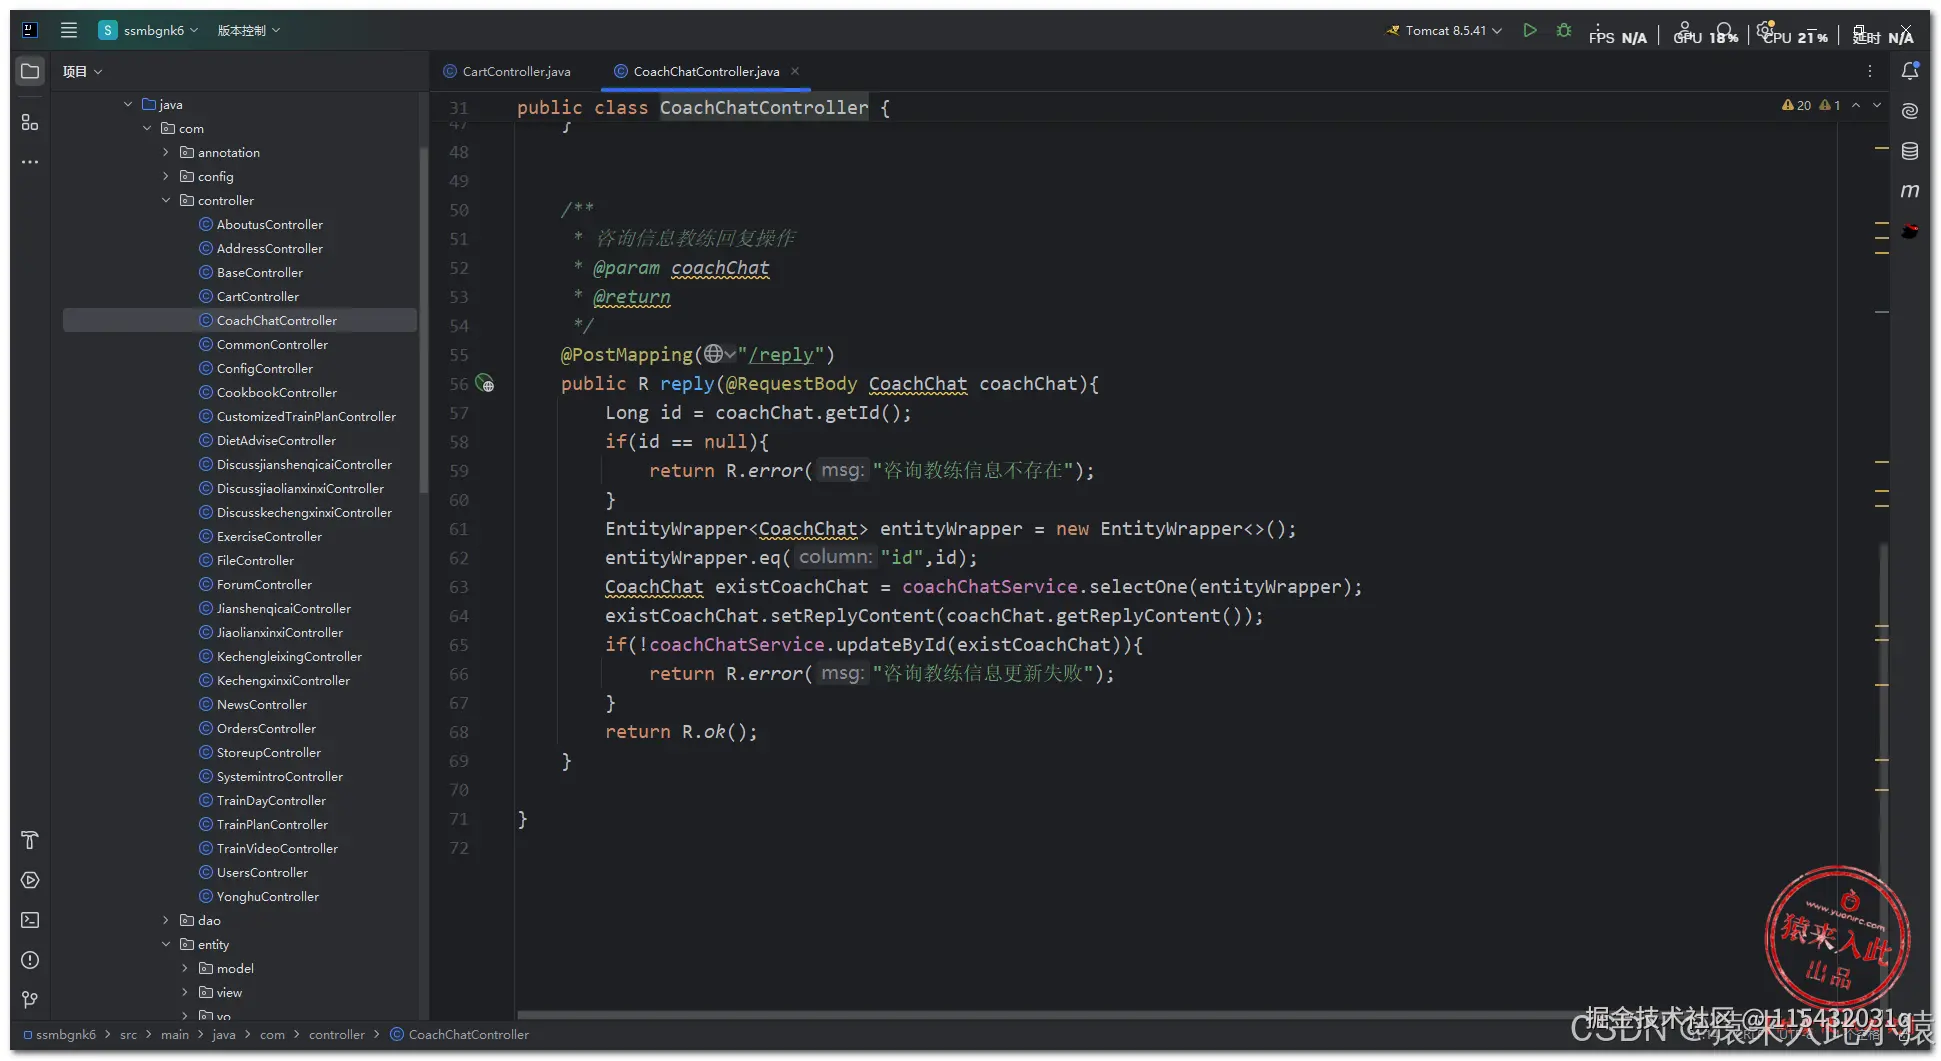Run the Tomcat configuration
Screen dimensions: 1941x1061
tap(1529, 31)
